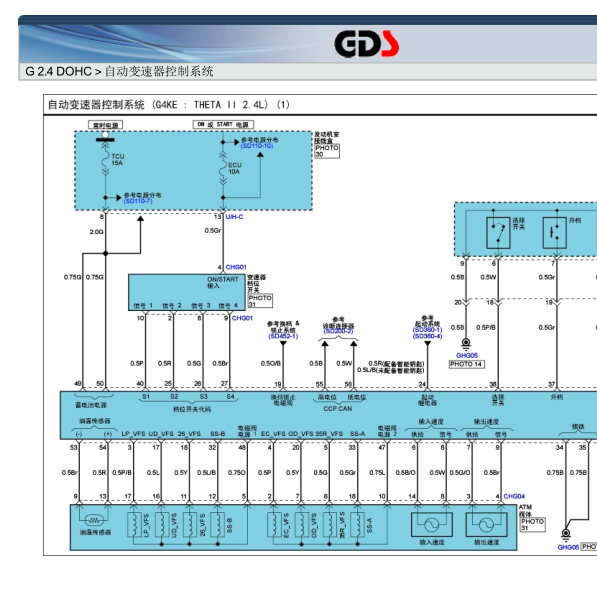Click the 0.5P/B wire label near pin 18
The width and height of the screenshot is (597, 598).
point(486,327)
